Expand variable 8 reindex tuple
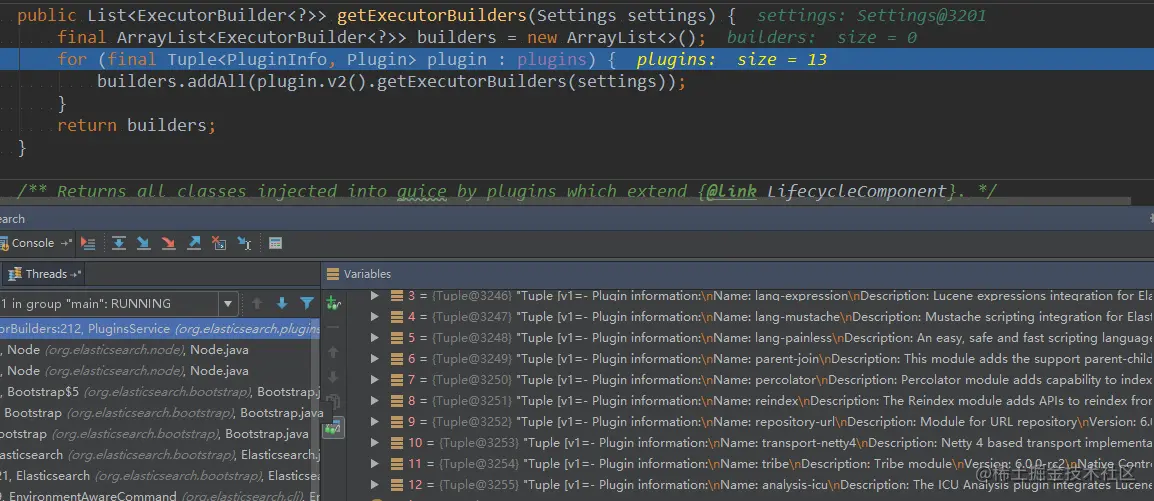The height and width of the screenshot is (501, 1154). point(375,401)
